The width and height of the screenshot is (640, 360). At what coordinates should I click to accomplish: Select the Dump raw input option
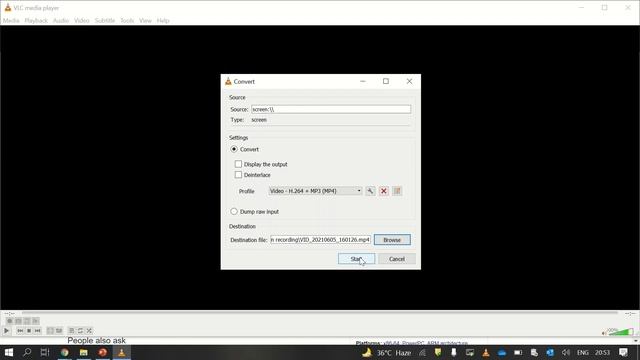click(x=234, y=211)
